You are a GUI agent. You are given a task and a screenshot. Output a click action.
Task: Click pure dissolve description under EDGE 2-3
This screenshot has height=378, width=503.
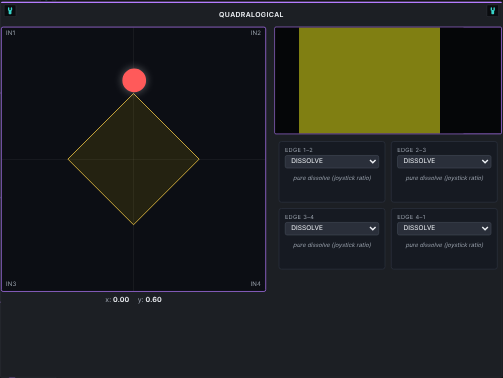444,178
